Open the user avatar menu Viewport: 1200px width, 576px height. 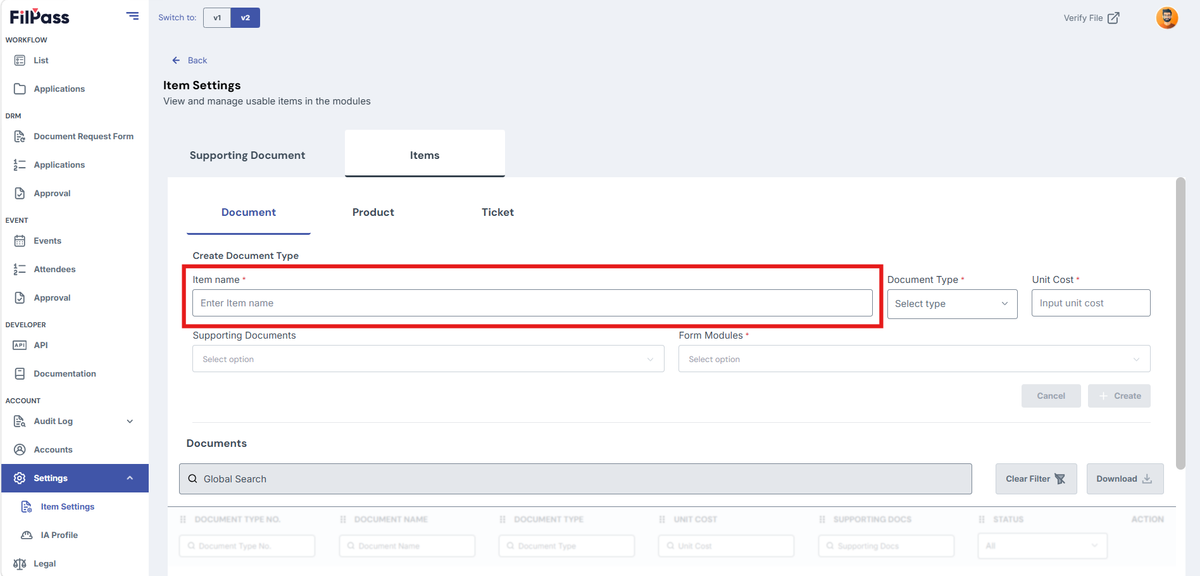point(1167,18)
